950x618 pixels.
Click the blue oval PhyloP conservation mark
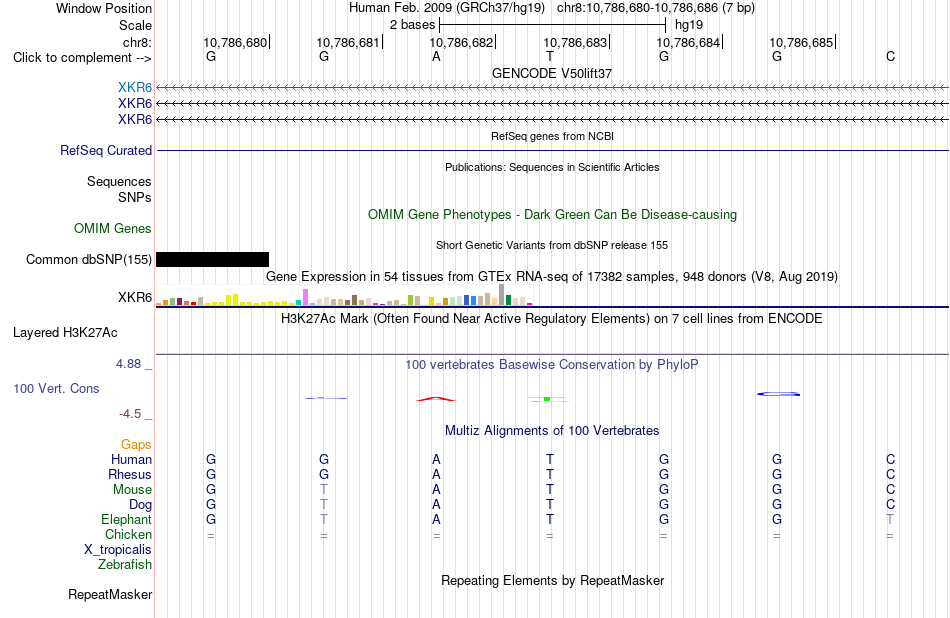[x=779, y=394]
